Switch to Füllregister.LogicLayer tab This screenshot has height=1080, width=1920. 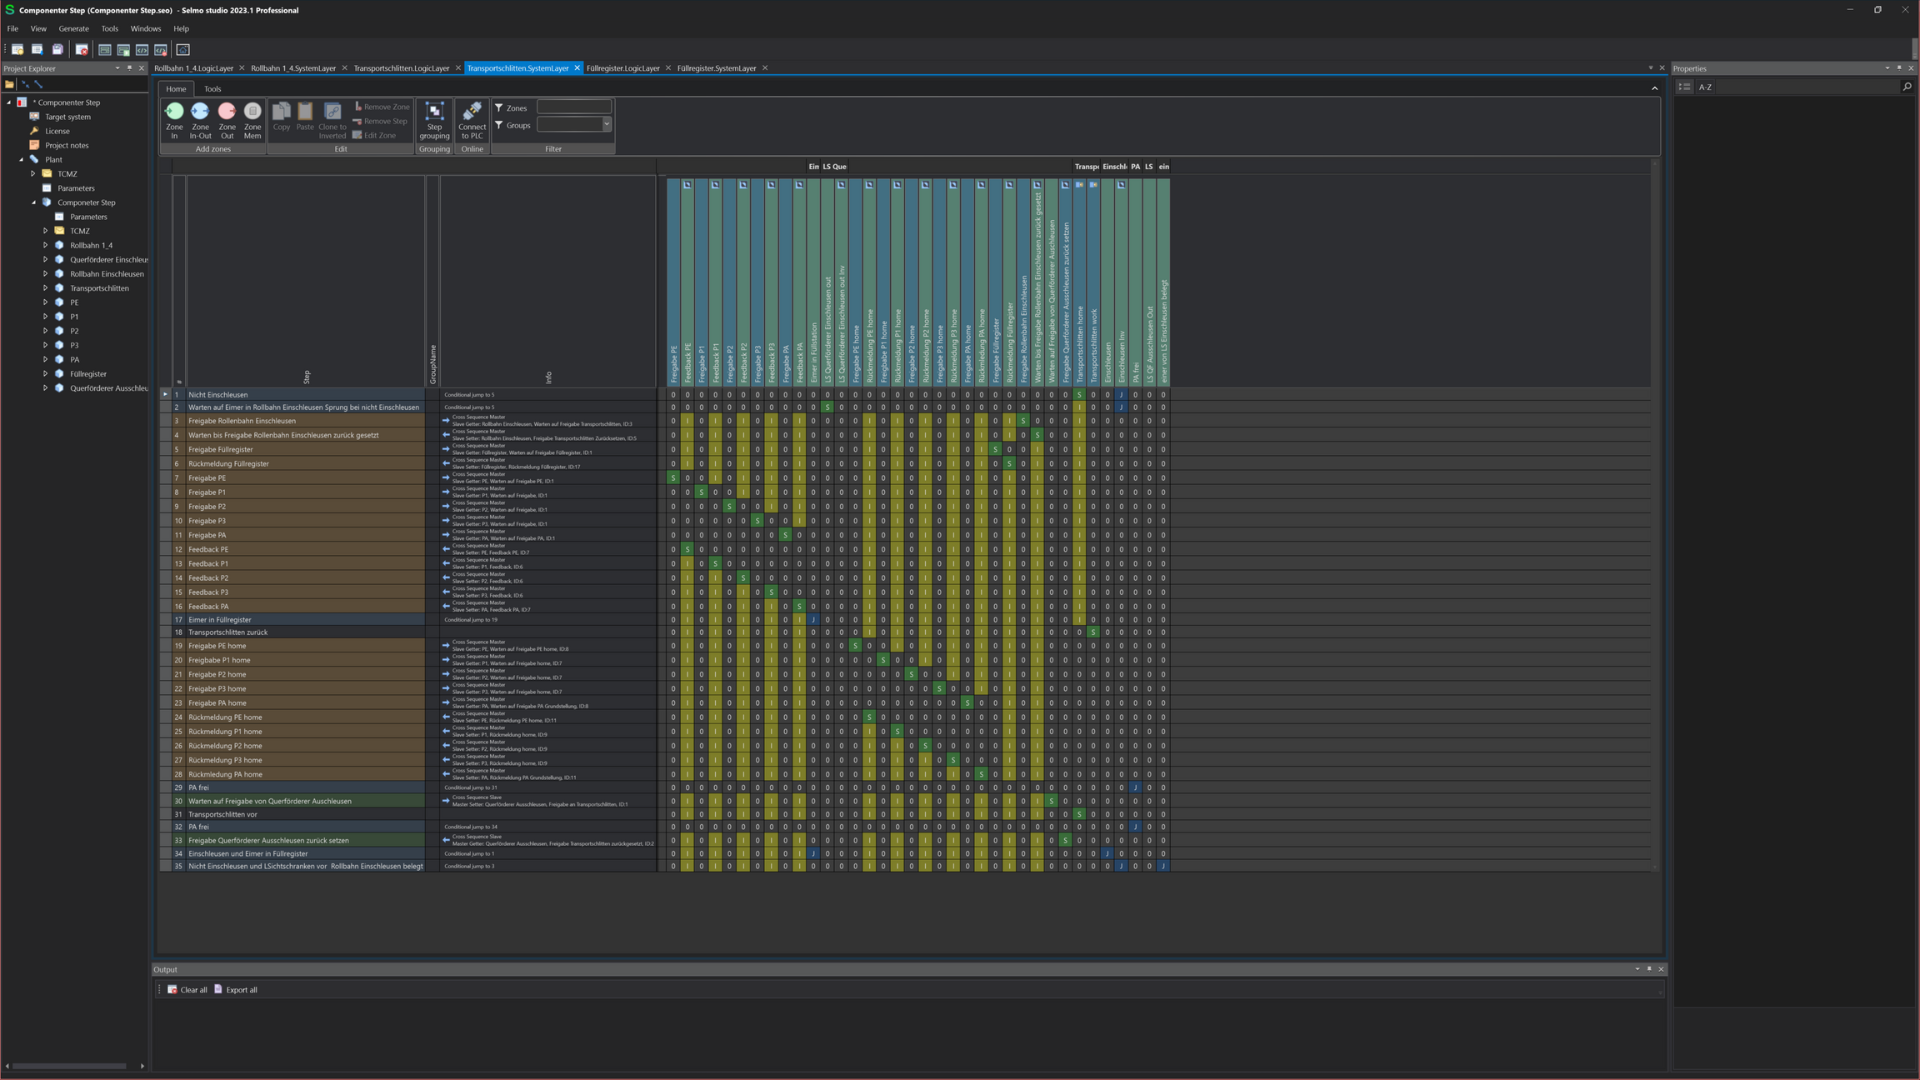click(x=622, y=68)
